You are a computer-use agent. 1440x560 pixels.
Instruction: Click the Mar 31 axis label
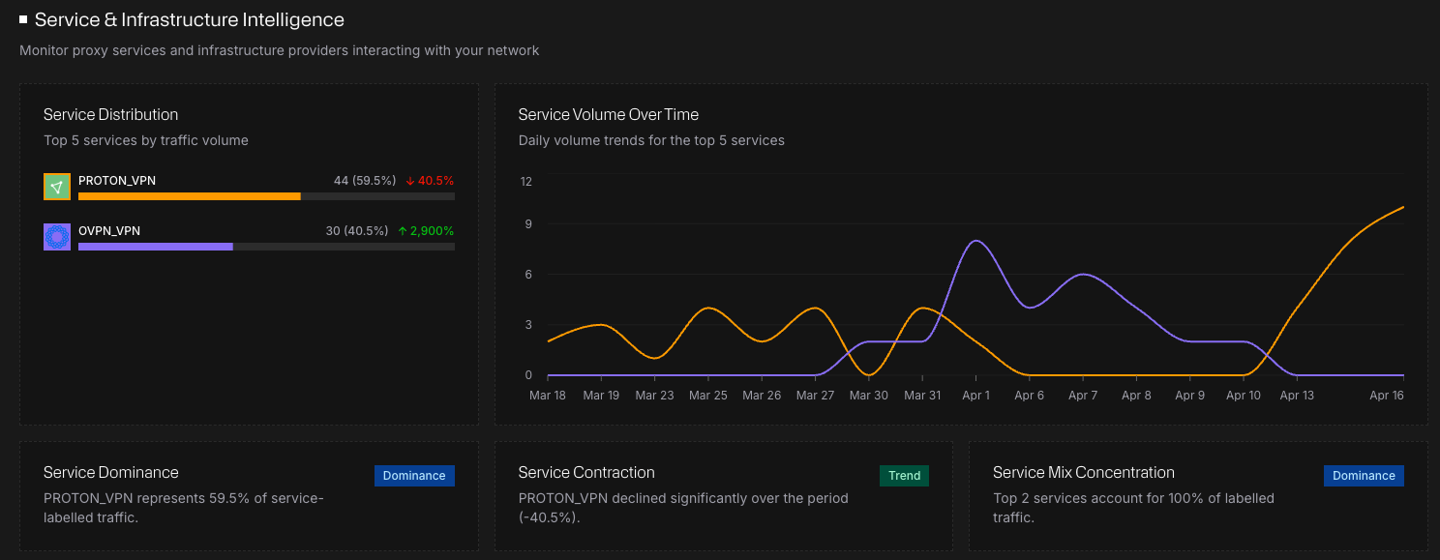coord(922,396)
